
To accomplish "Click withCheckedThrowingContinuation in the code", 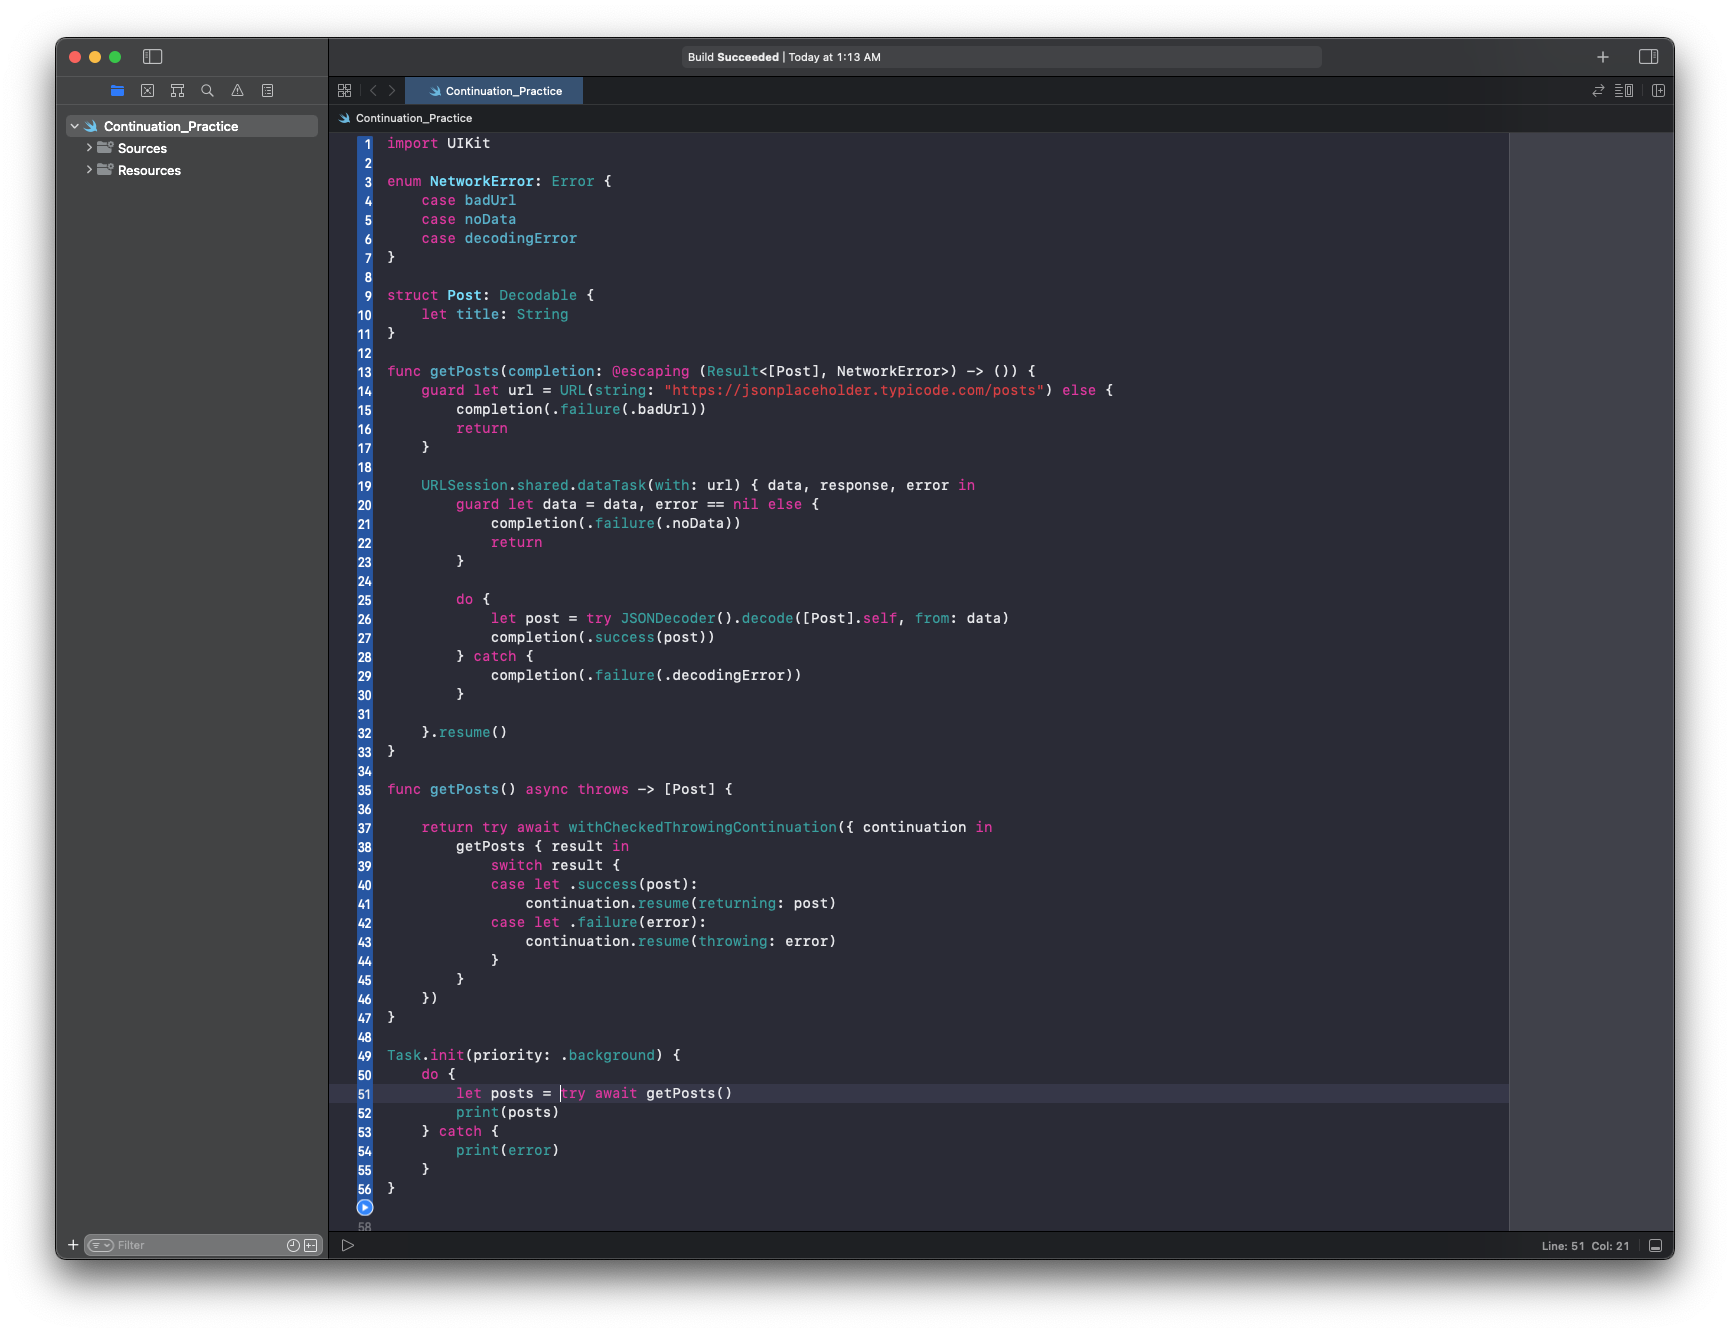I will 702,827.
